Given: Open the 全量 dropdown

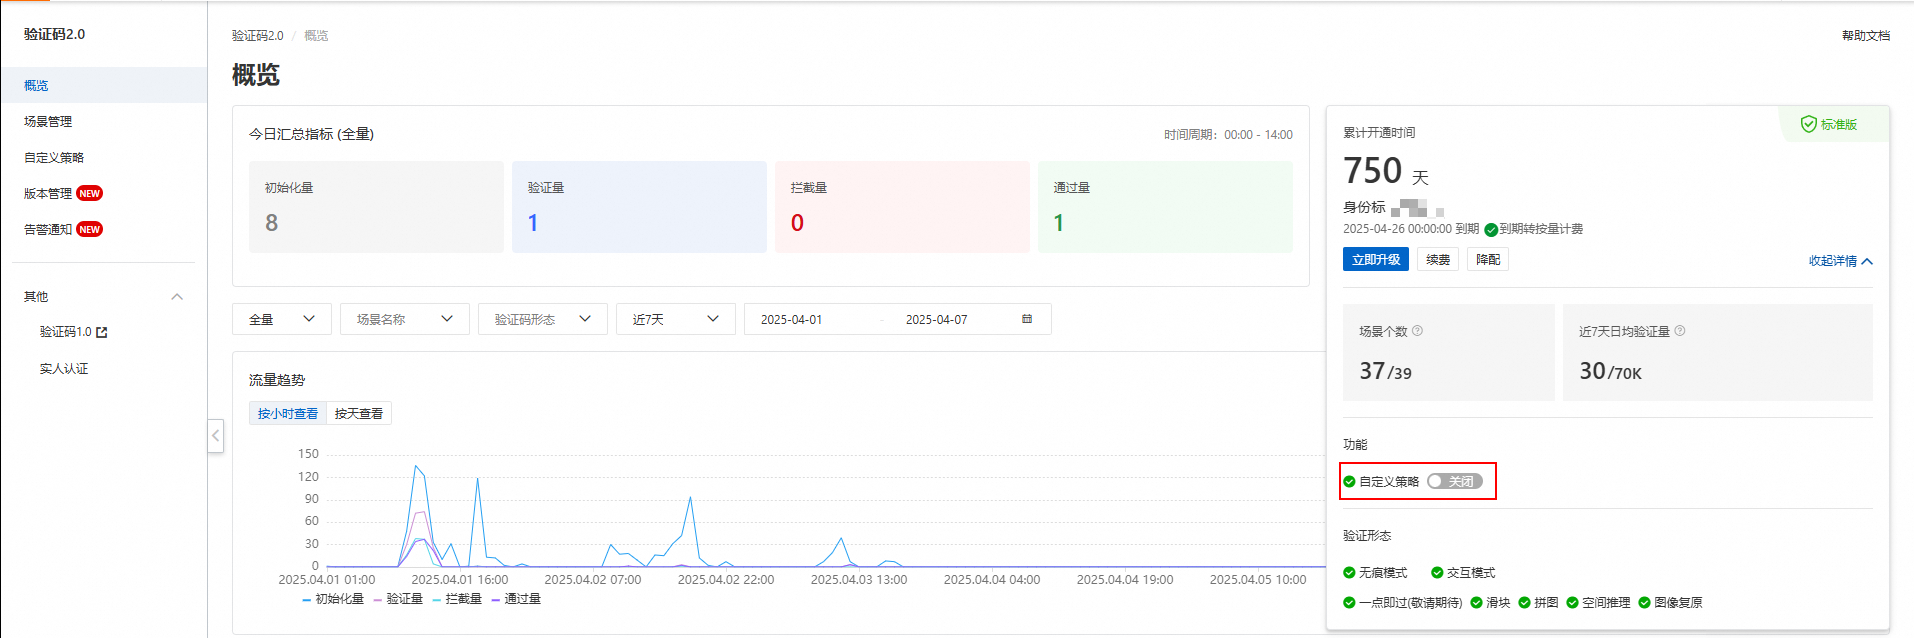Looking at the screenshot, I should [x=282, y=319].
